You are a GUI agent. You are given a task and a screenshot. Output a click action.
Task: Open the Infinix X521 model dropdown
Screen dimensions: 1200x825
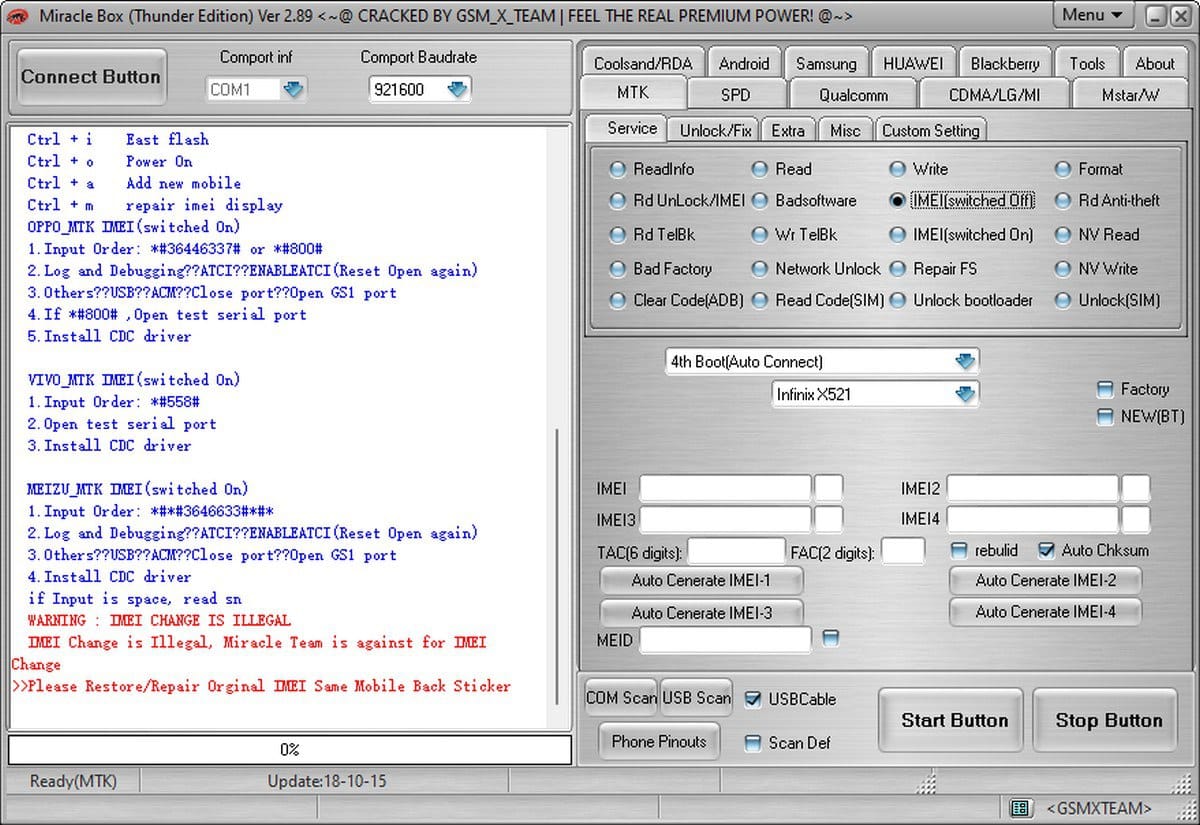coord(964,394)
